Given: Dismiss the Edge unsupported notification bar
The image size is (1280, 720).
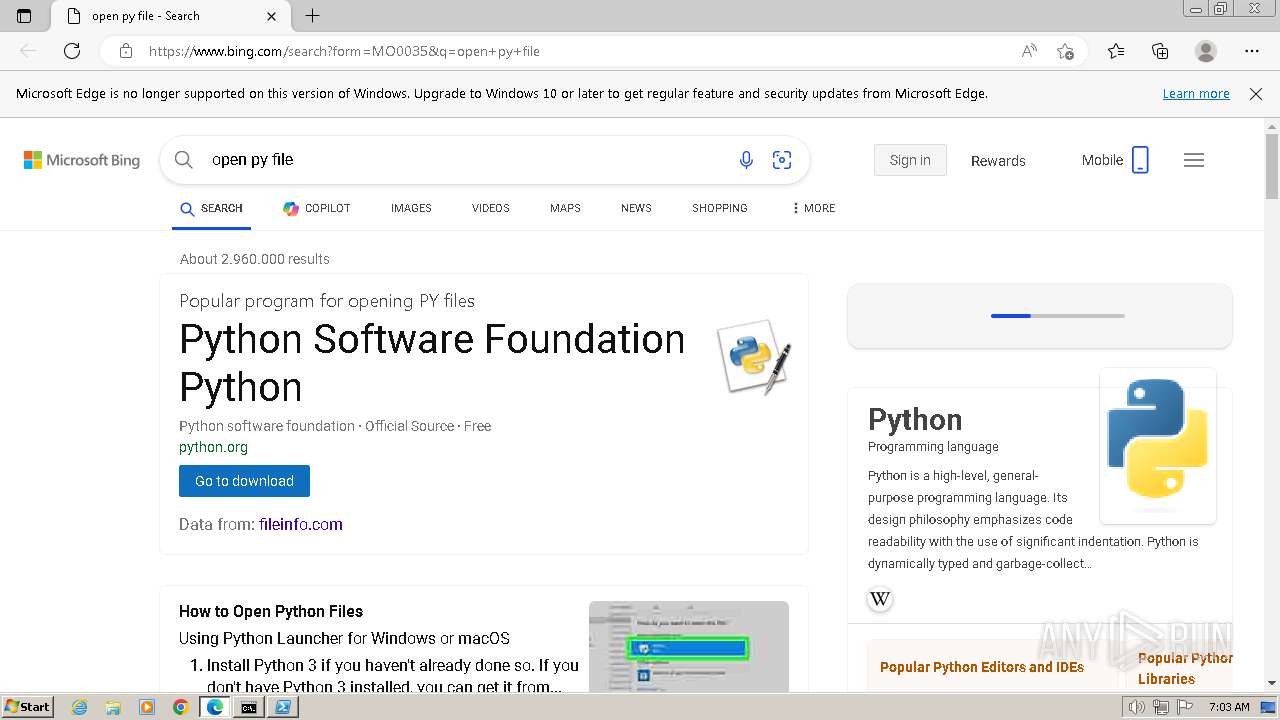Looking at the screenshot, I should pyautogui.click(x=1256, y=94).
